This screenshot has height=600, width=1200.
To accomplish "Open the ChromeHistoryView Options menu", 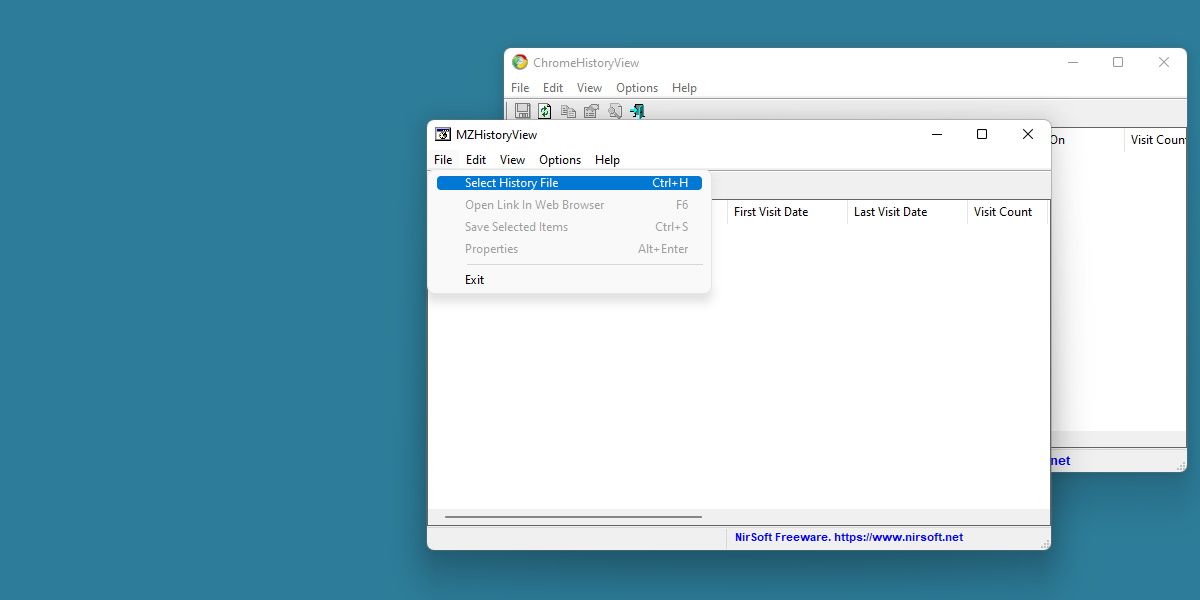I will pyautogui.click(x=637, y=88).
